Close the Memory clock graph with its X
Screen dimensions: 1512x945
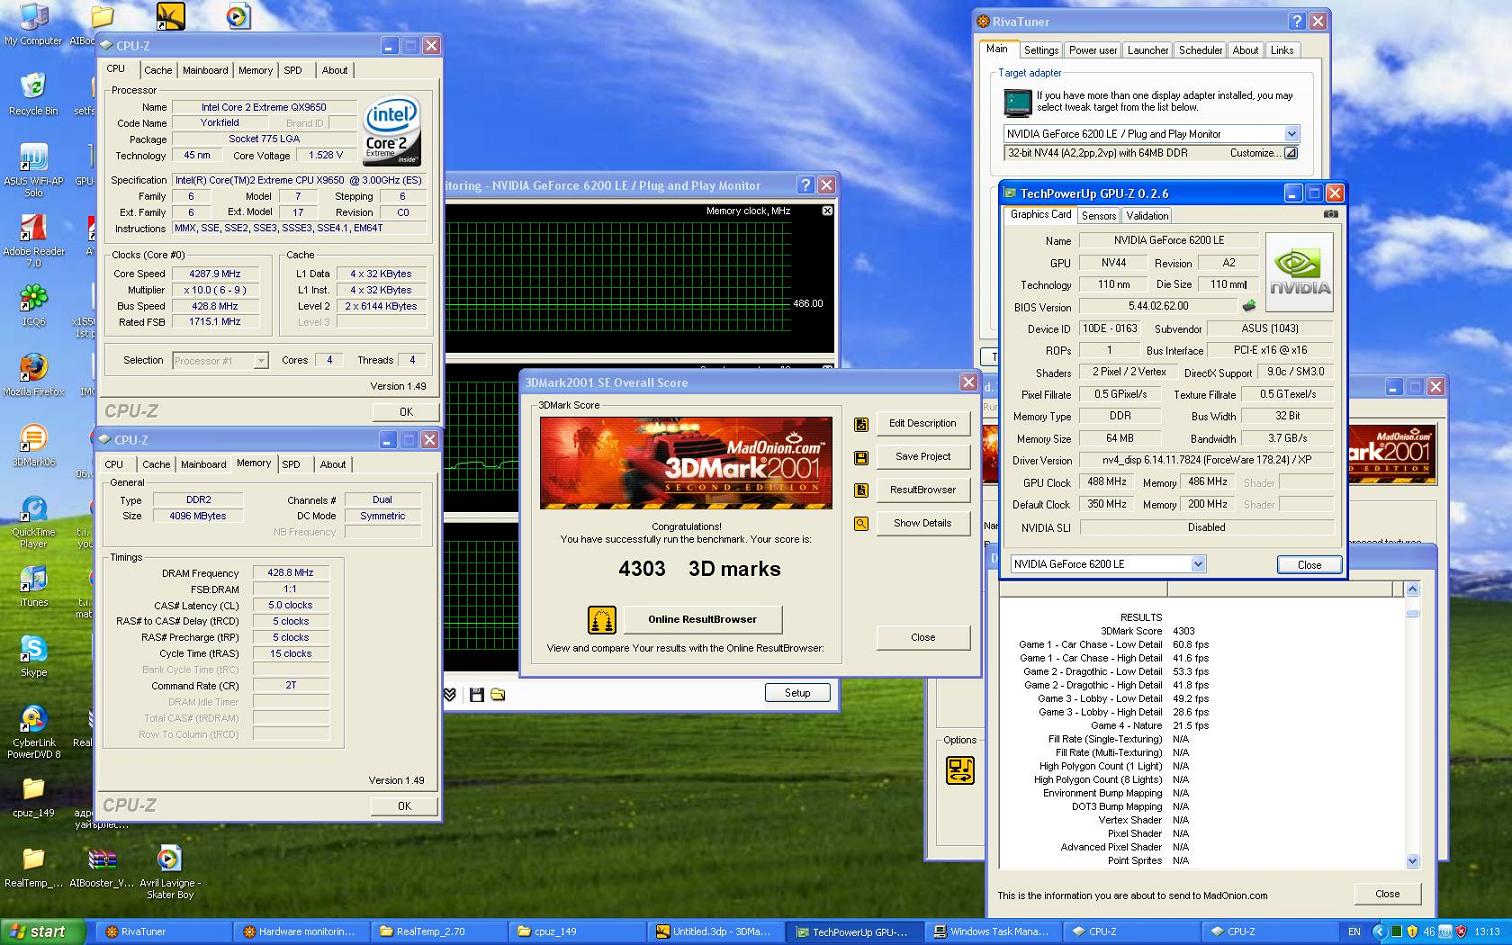827,211
